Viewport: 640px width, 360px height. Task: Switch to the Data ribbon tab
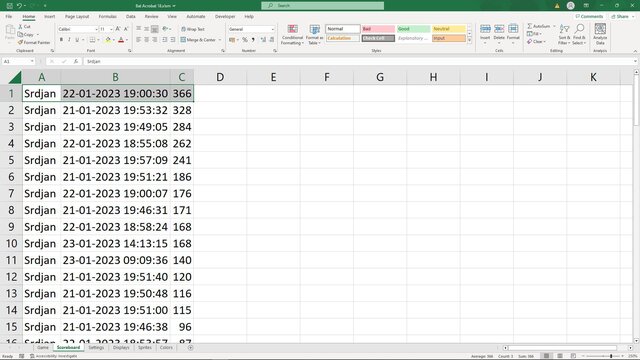tap(131, 17)
